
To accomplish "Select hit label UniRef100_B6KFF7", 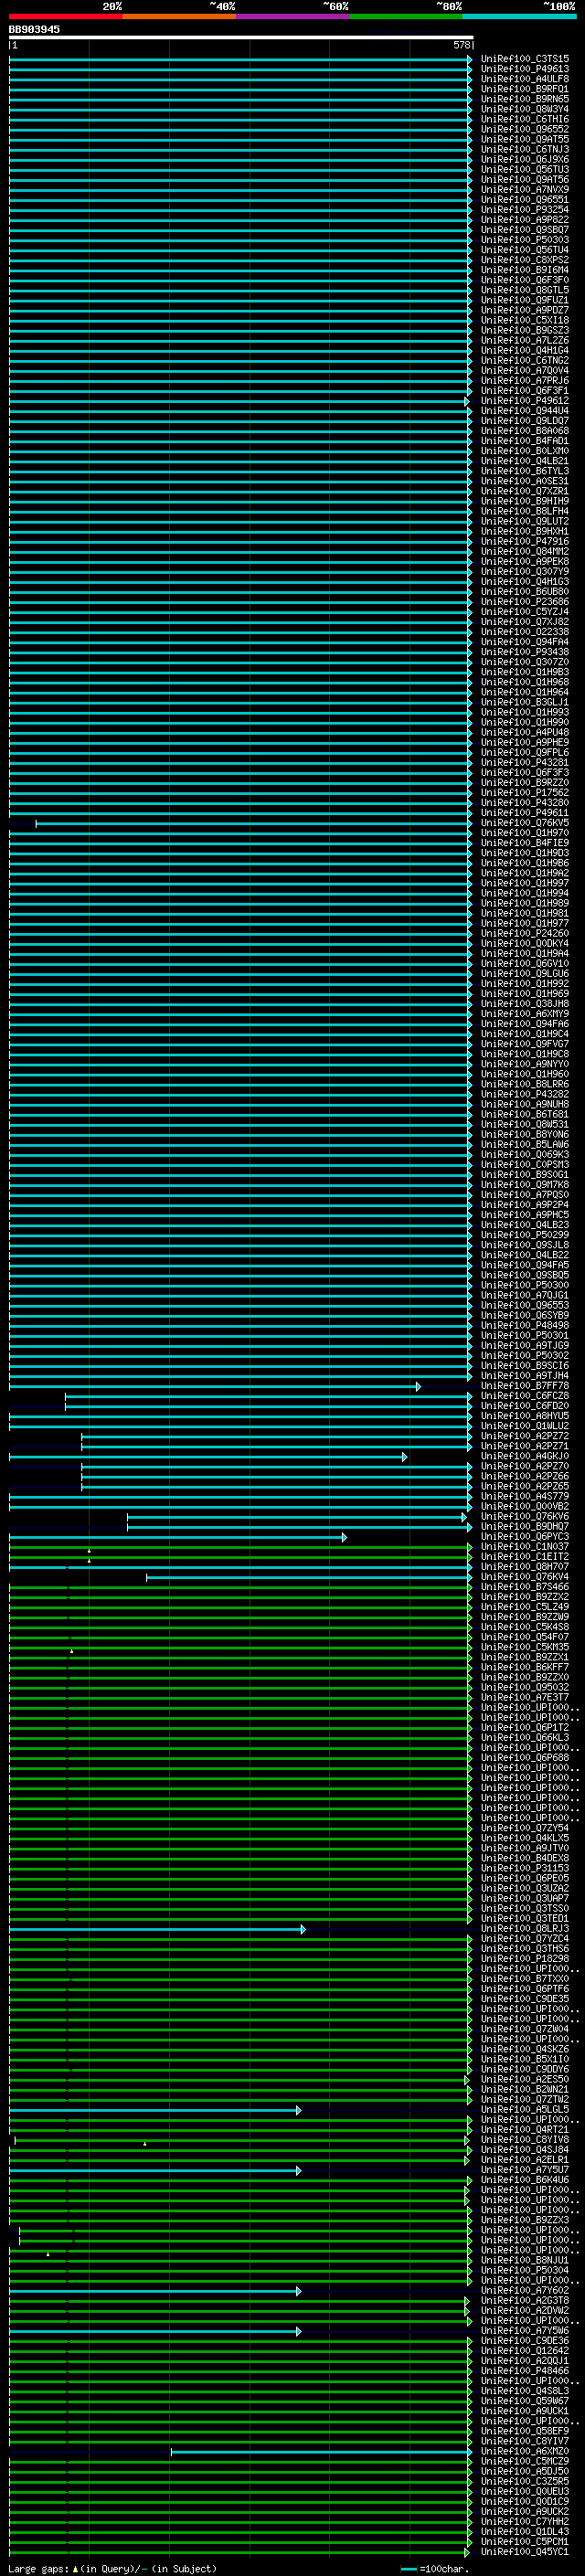I will click(525, 1667).
